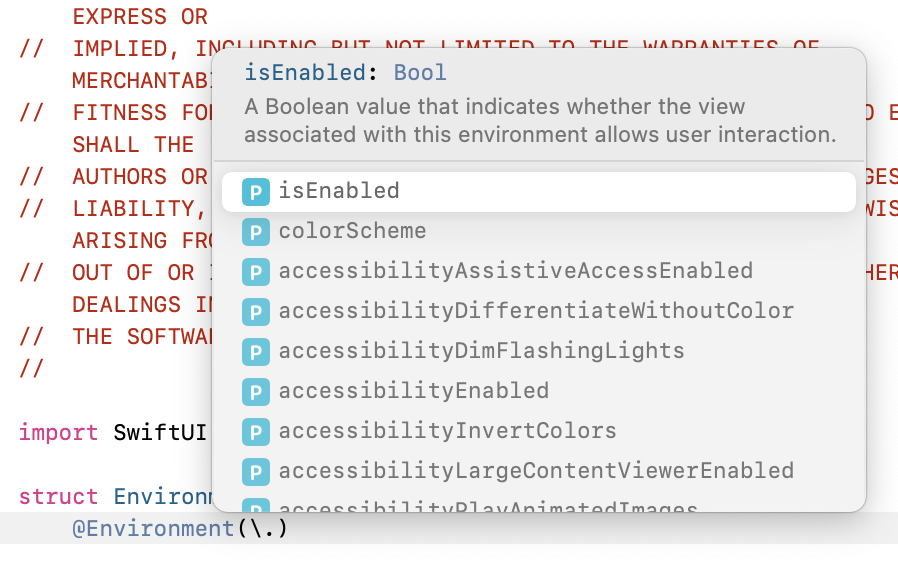Click the property icon for accessibilityAssistiveAccessEnabled
898x564 pixels.
coord(255,272)
